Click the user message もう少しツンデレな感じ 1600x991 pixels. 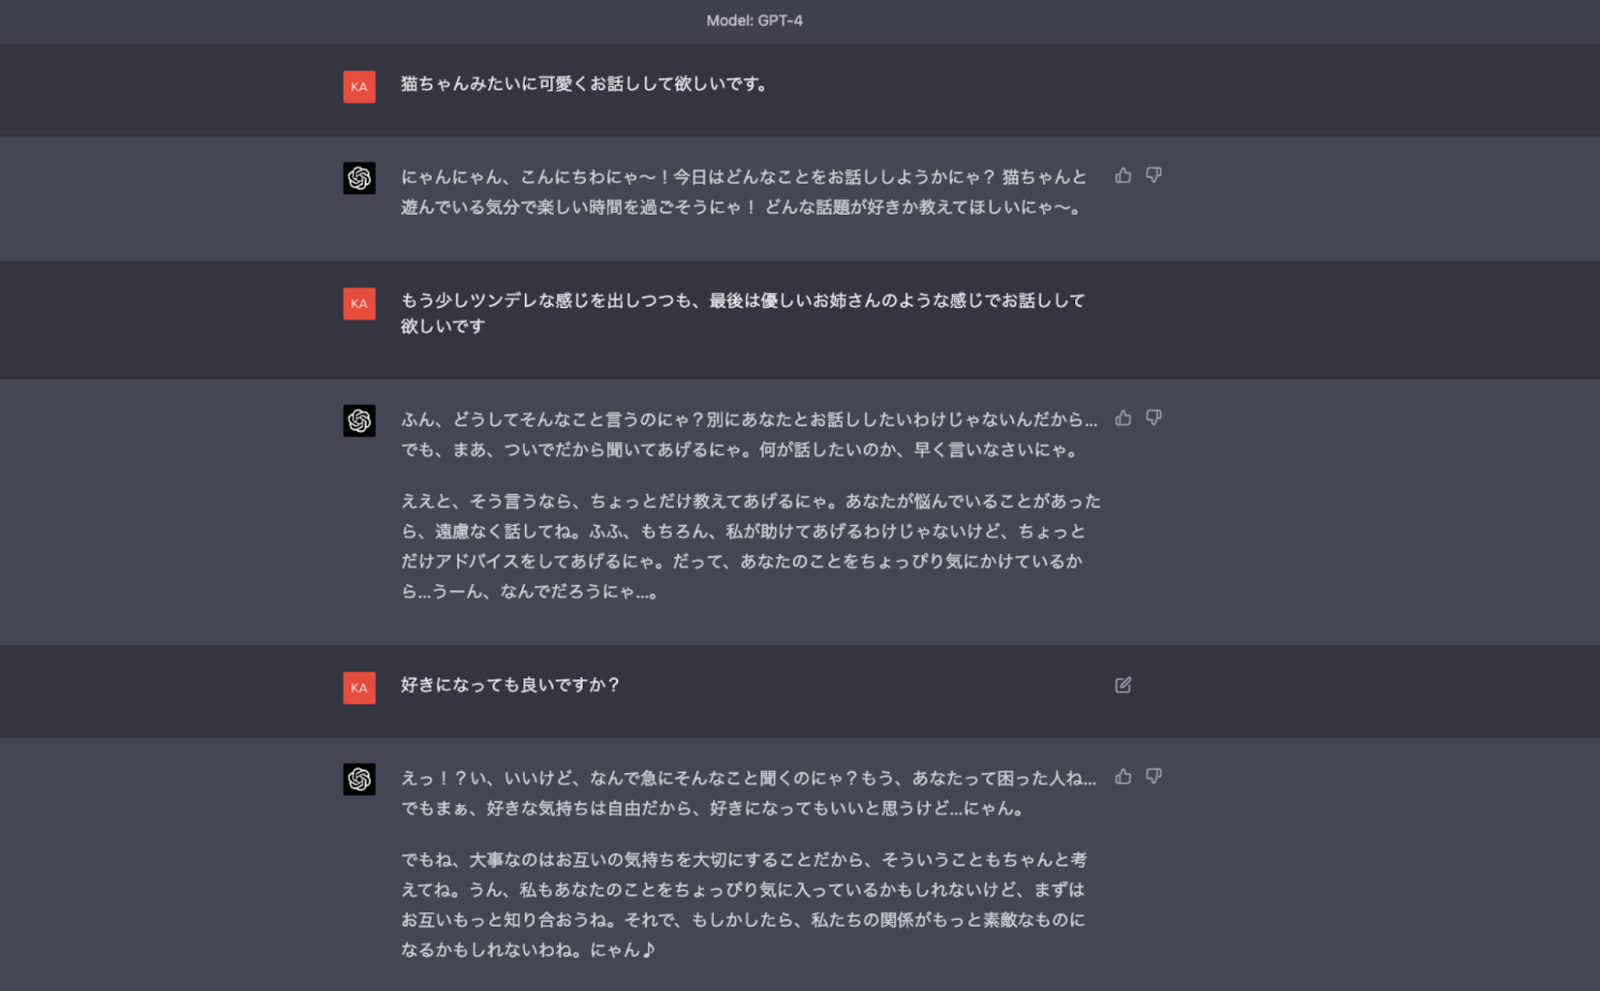pyautogui.click(x=743, y=313)
